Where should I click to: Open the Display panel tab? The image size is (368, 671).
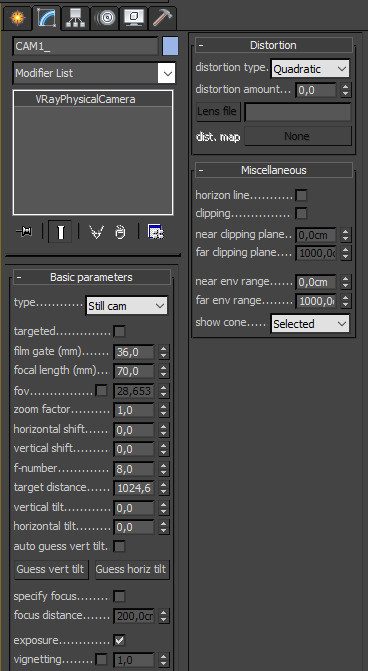coord(134,18)
